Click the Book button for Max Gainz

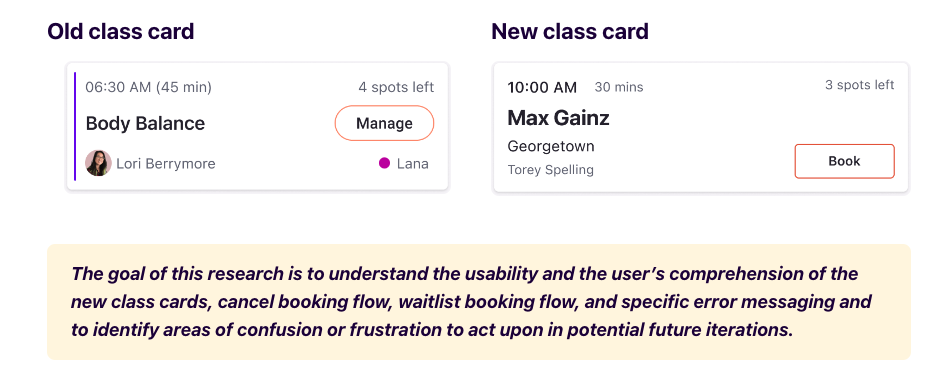click(x=844, y=161)
